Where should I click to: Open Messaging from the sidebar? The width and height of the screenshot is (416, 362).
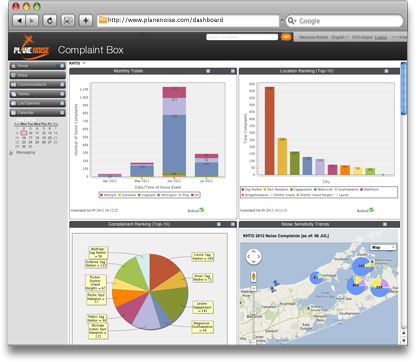pos(25,152)
